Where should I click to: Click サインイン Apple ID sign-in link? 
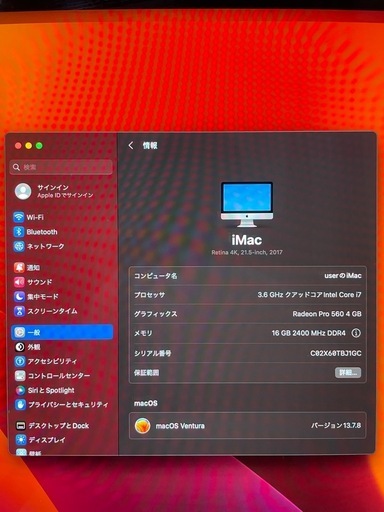(65, 191)
